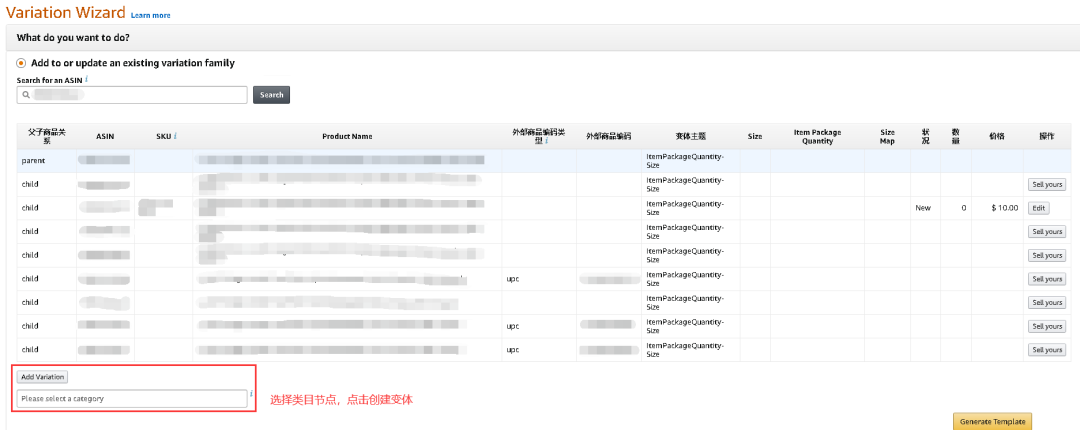Click the Search button
Screen dimensions: 1080x430
pos(271,95)
